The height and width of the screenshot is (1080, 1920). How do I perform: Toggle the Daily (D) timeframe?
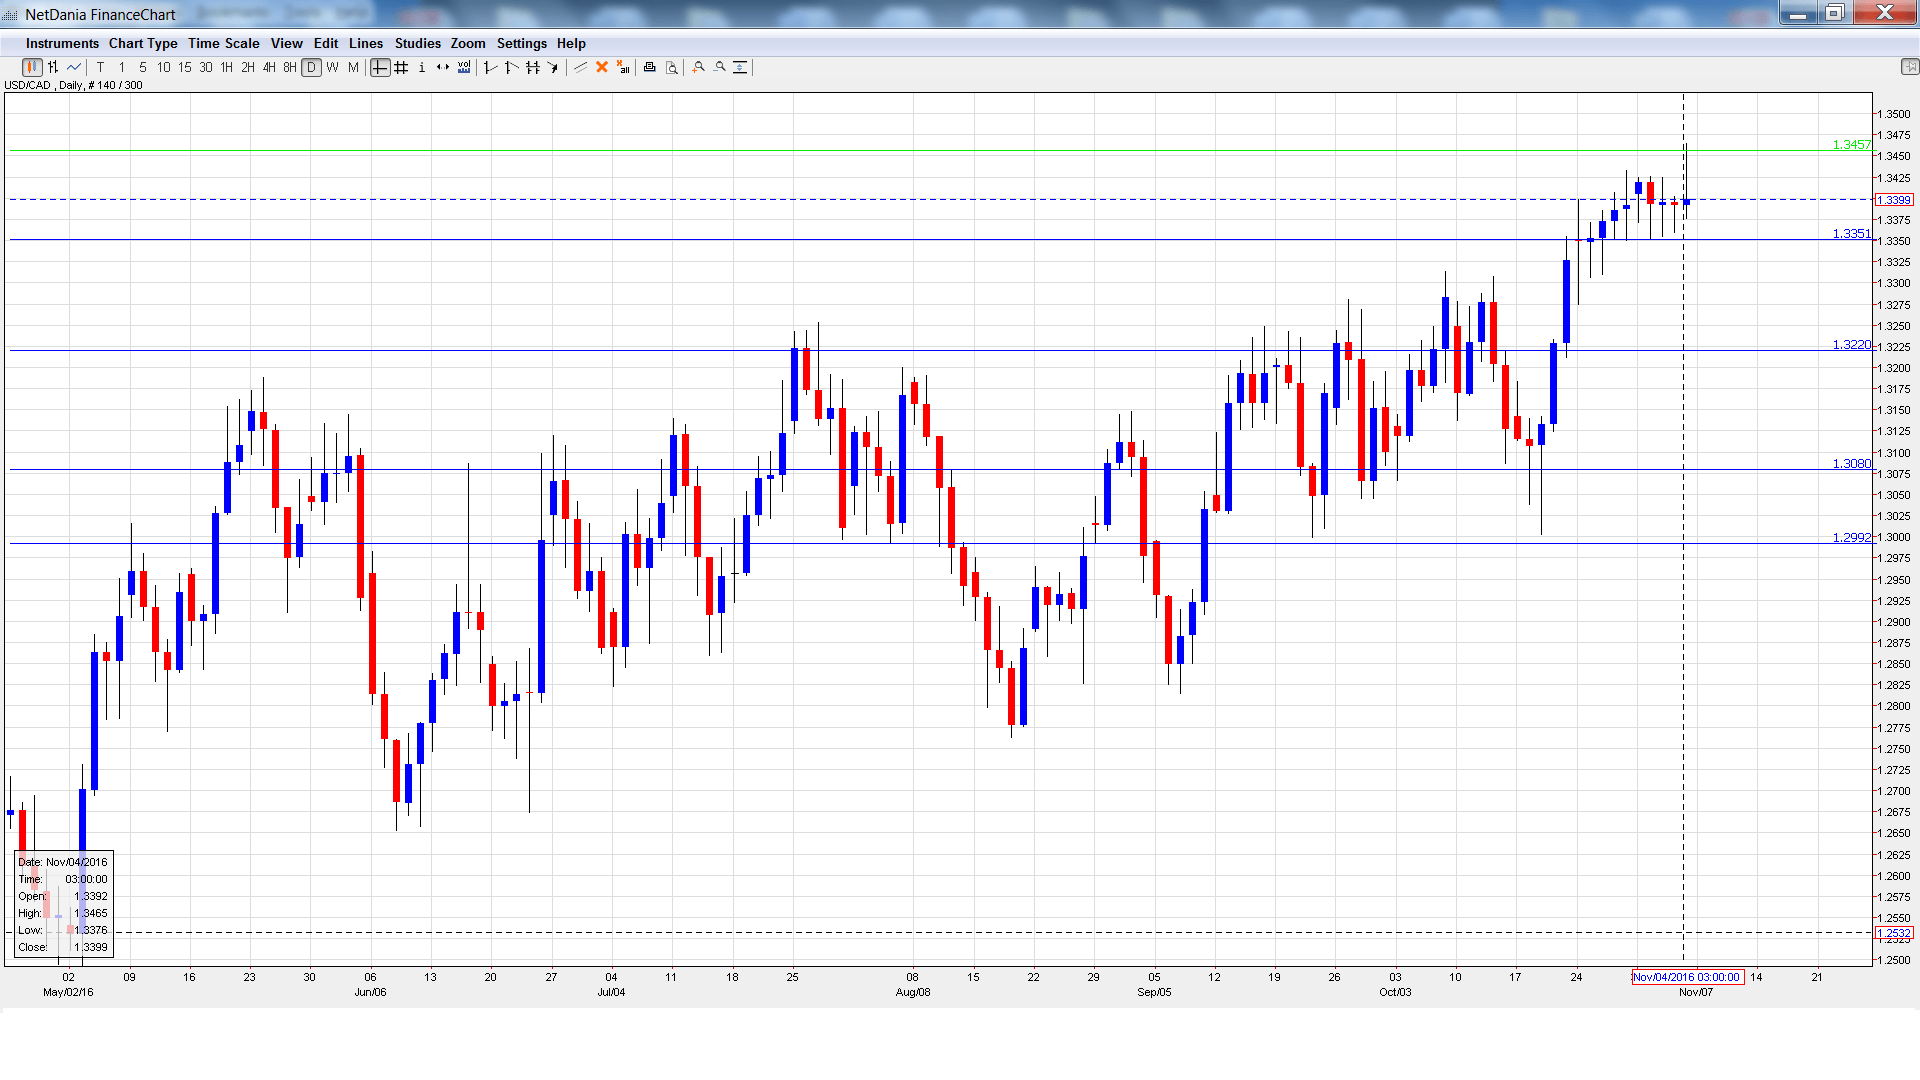tap(312, 67)
